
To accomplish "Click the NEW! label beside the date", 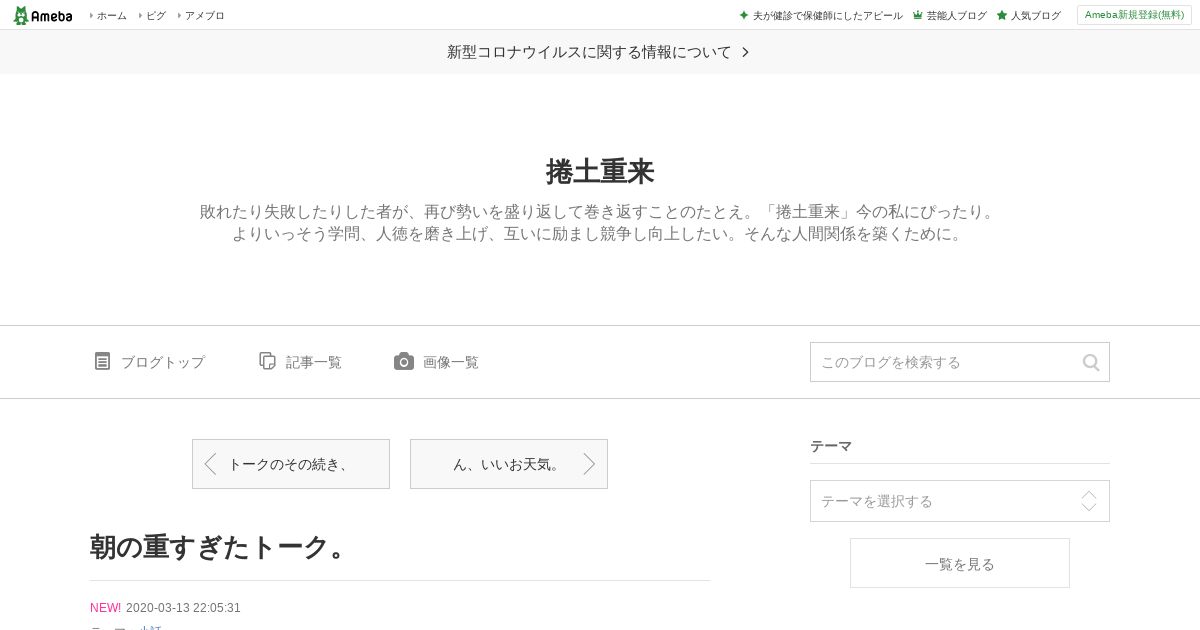I will pyautogui.click(x=105, y=608).
